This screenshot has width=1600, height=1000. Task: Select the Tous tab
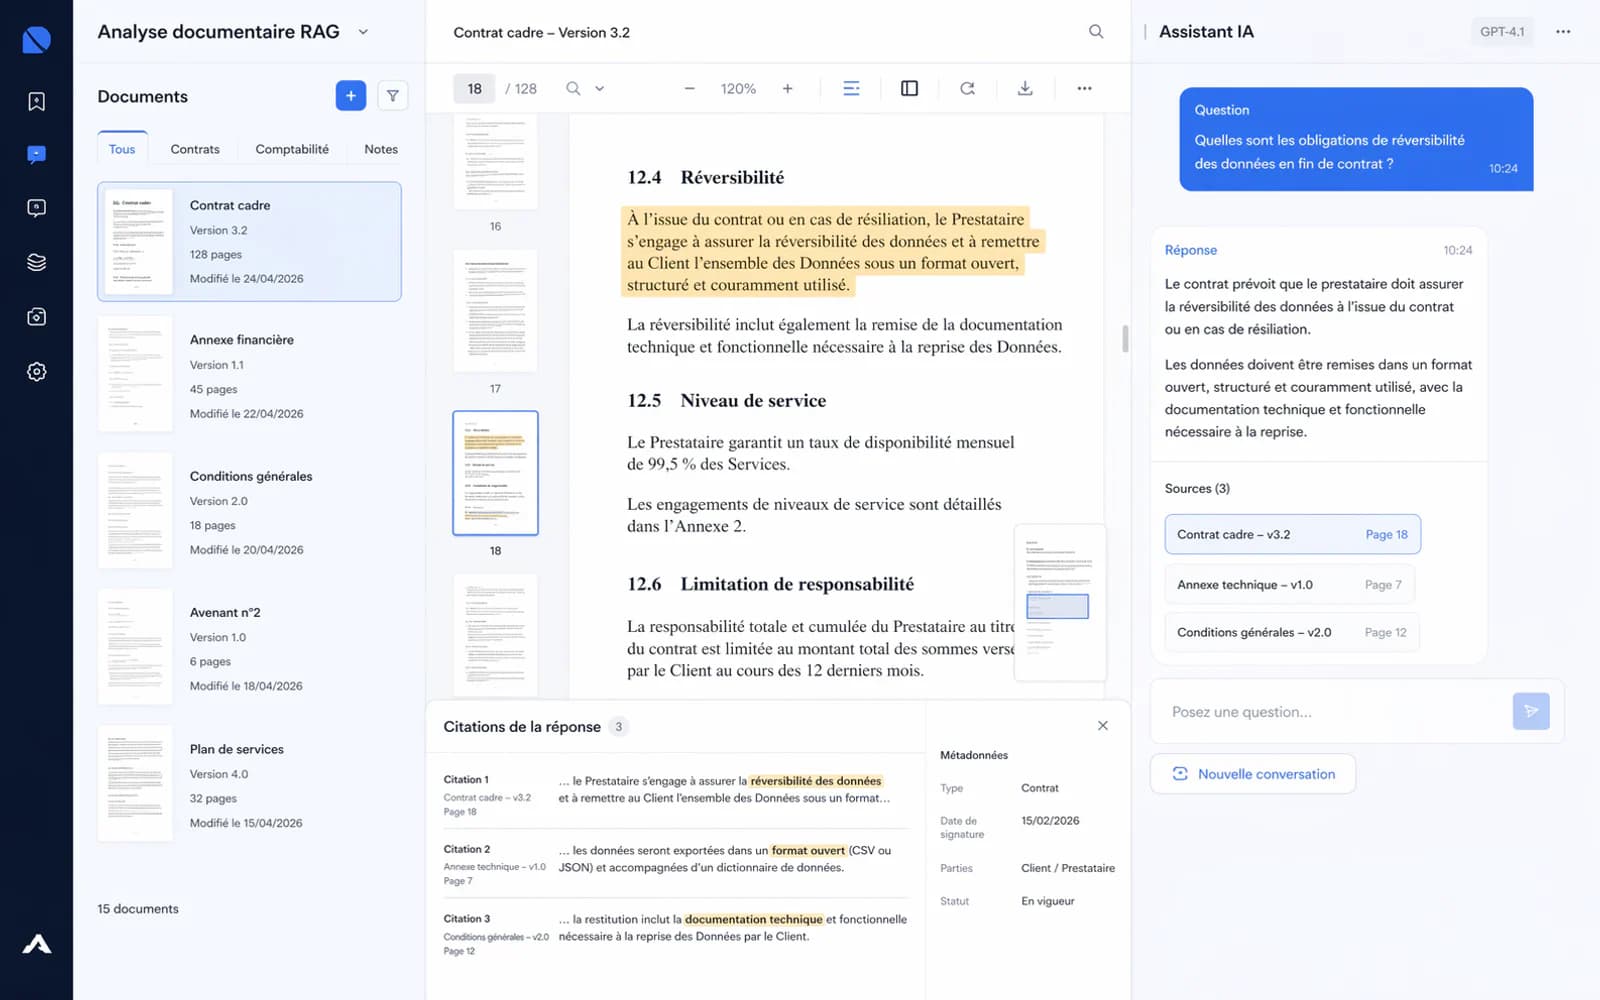point(122,149)
